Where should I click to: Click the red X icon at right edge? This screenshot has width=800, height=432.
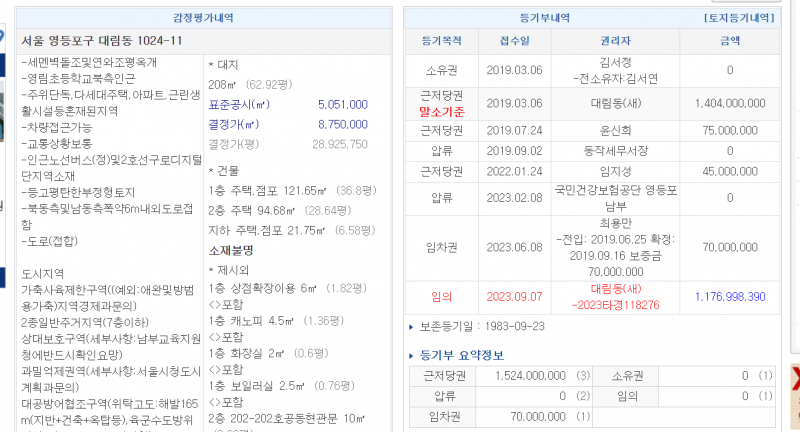point(794,379)
